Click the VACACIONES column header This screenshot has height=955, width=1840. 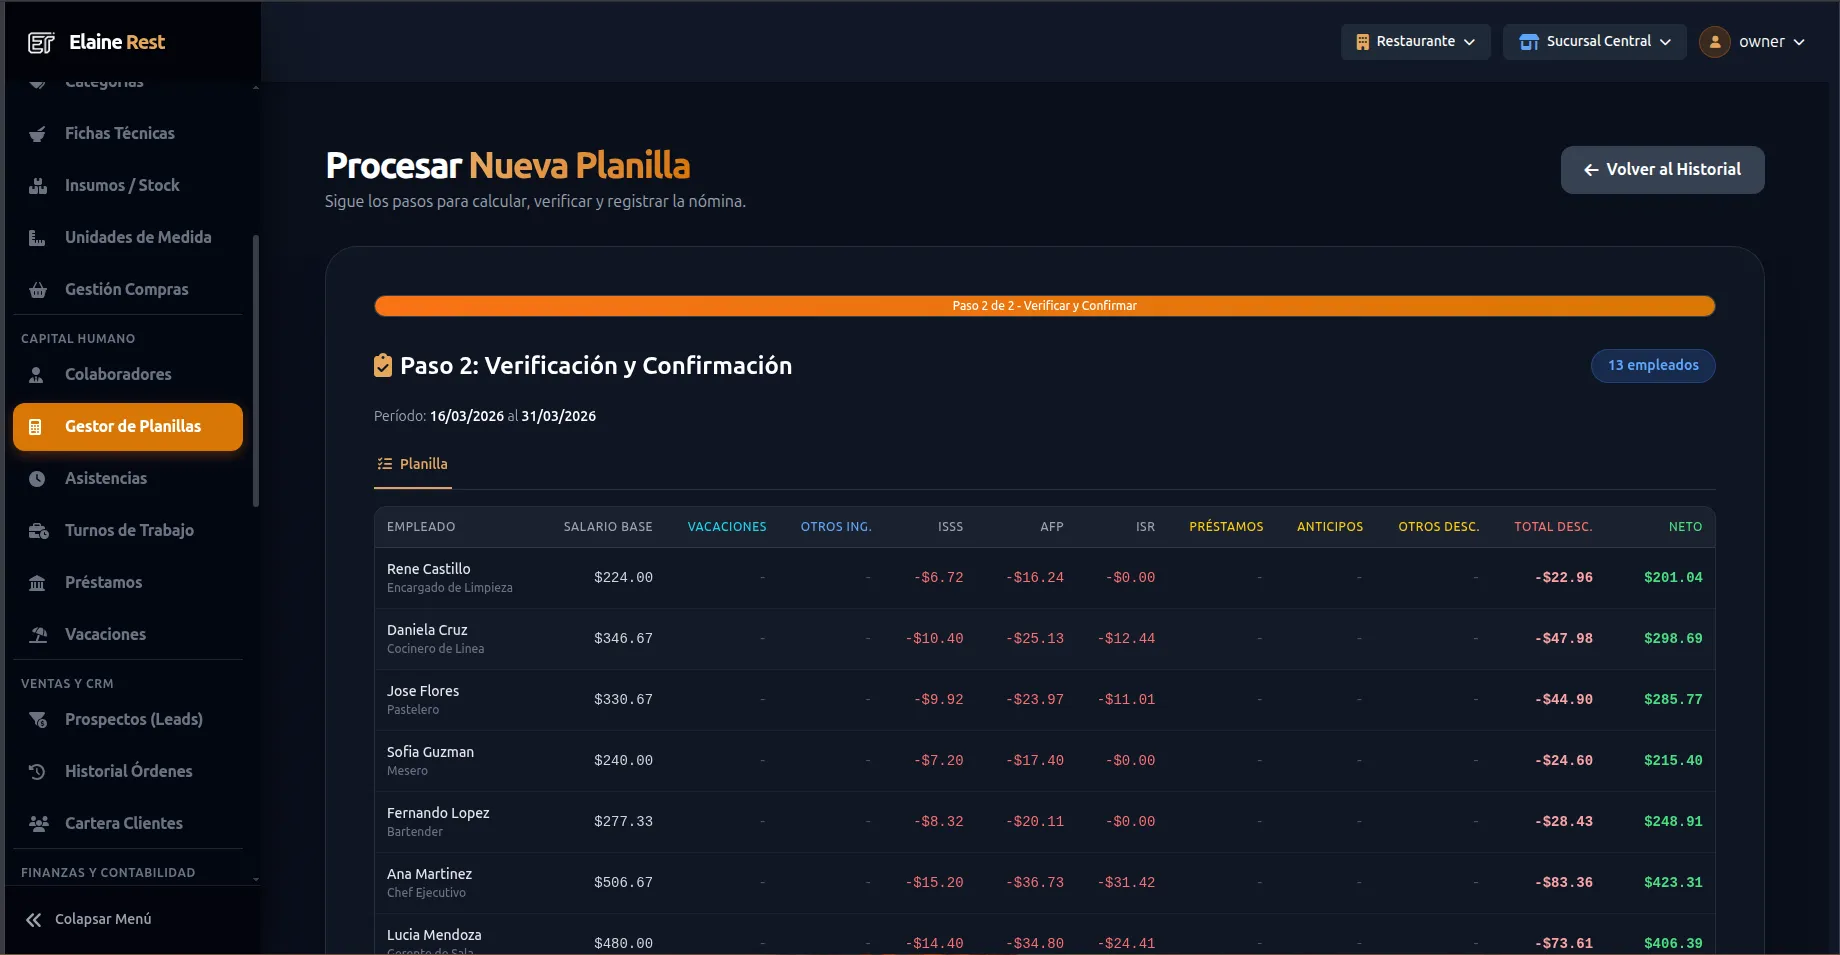click(727, 527)
